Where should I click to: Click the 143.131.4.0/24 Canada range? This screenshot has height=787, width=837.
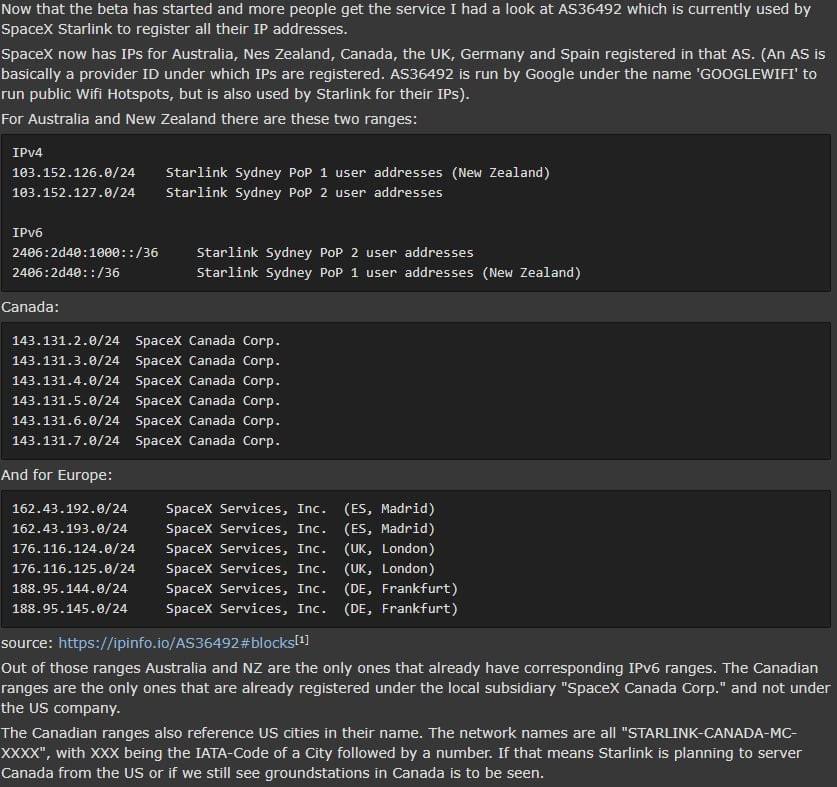(x=66, y=381)
